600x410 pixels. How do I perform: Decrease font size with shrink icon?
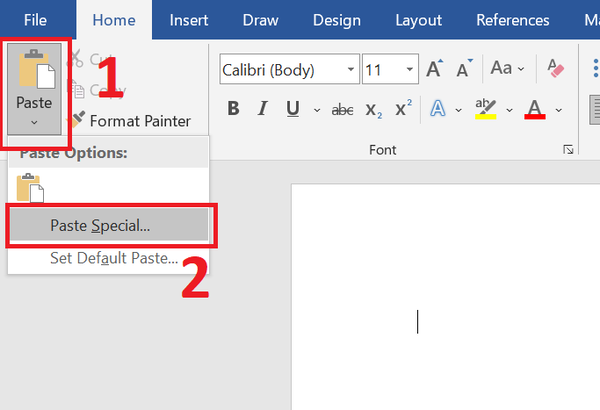[x=465, y=69]
